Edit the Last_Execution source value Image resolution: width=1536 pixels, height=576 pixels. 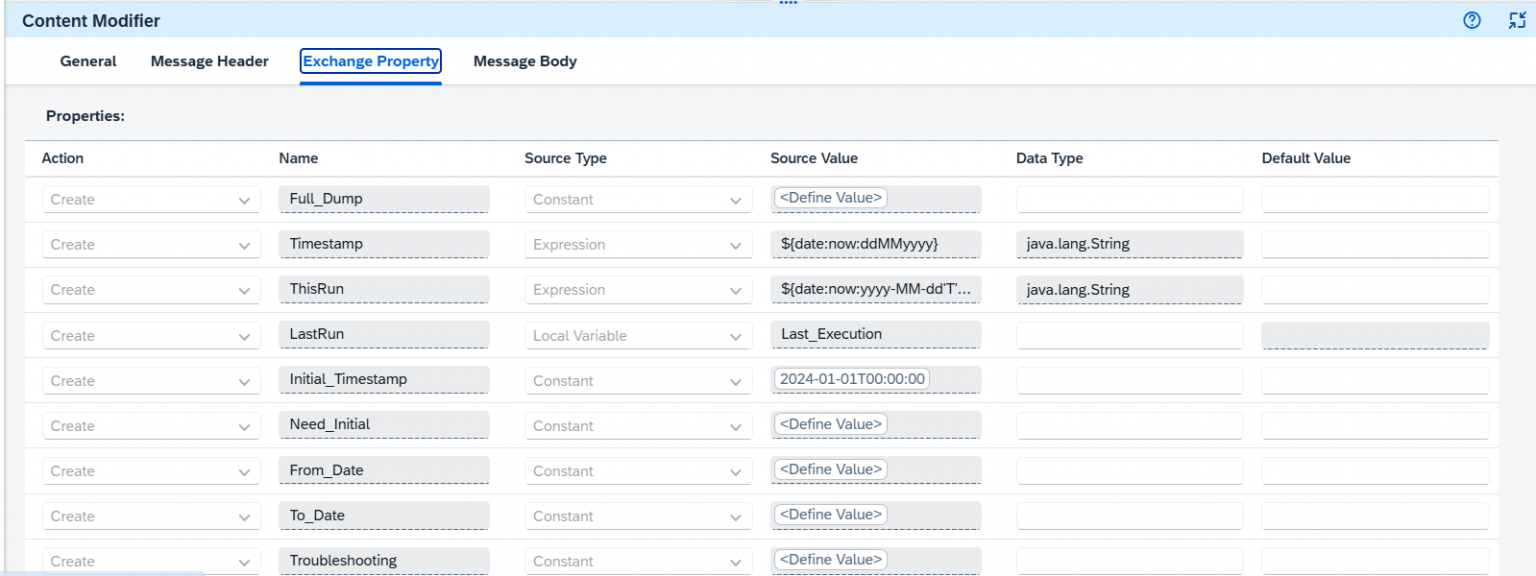tap(875, 334)
